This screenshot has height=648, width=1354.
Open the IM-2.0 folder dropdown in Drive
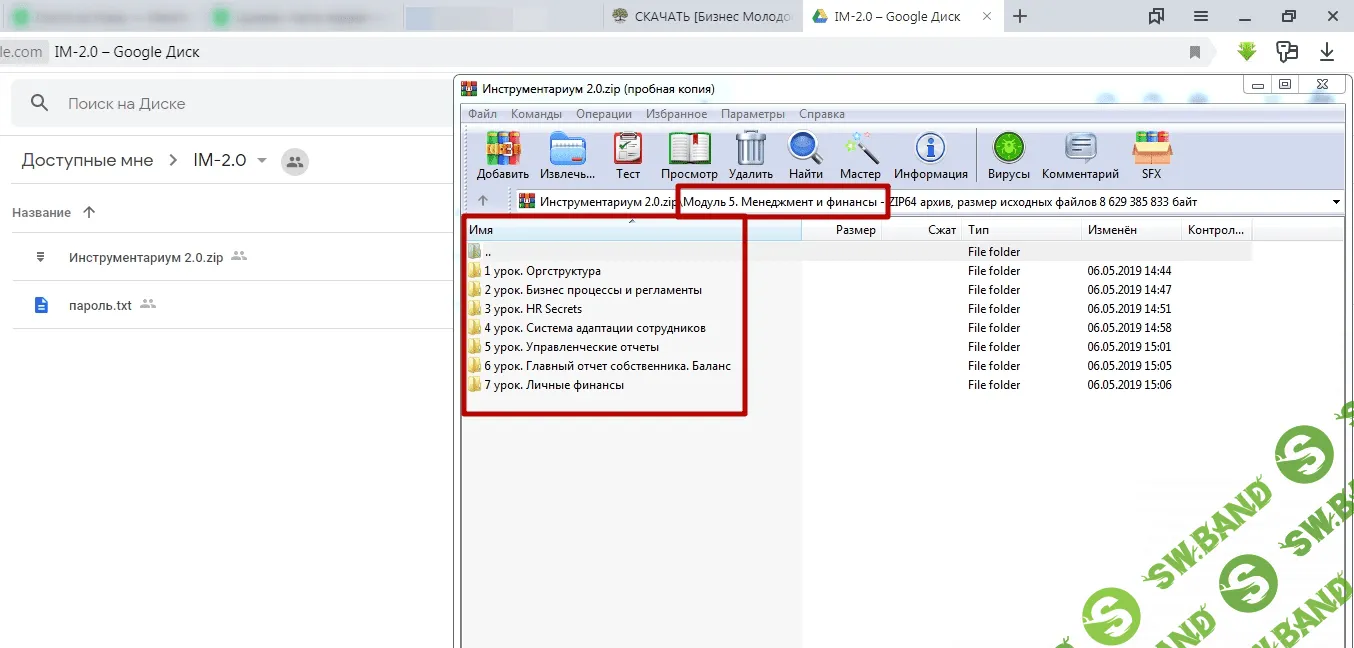262,161
